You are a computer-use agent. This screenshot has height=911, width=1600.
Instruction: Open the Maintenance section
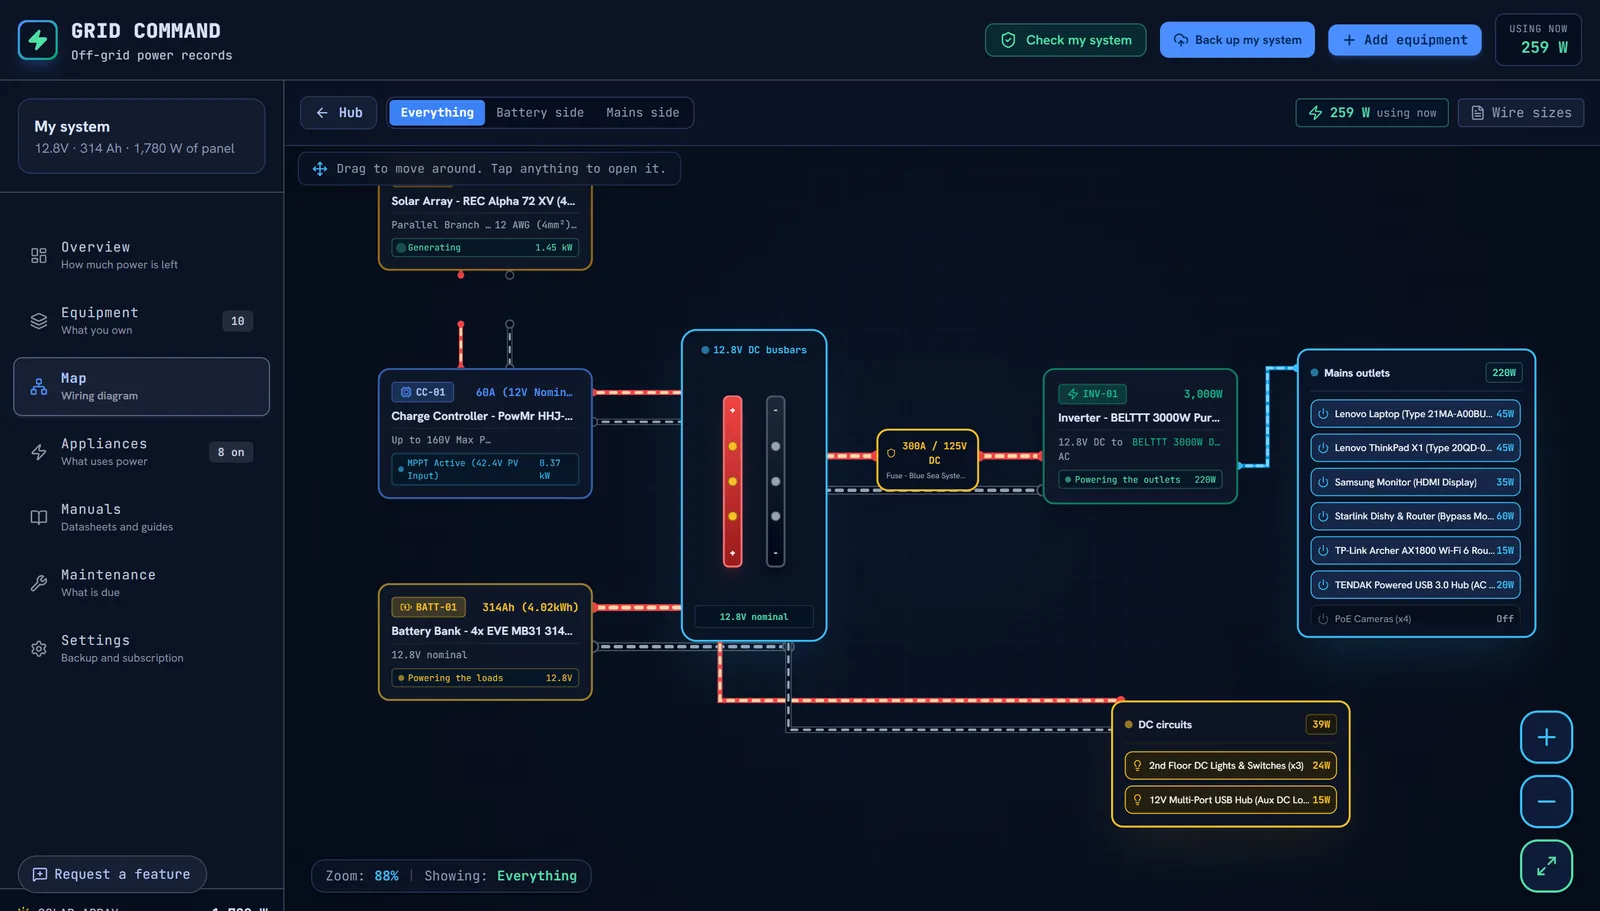click(141, 583)
